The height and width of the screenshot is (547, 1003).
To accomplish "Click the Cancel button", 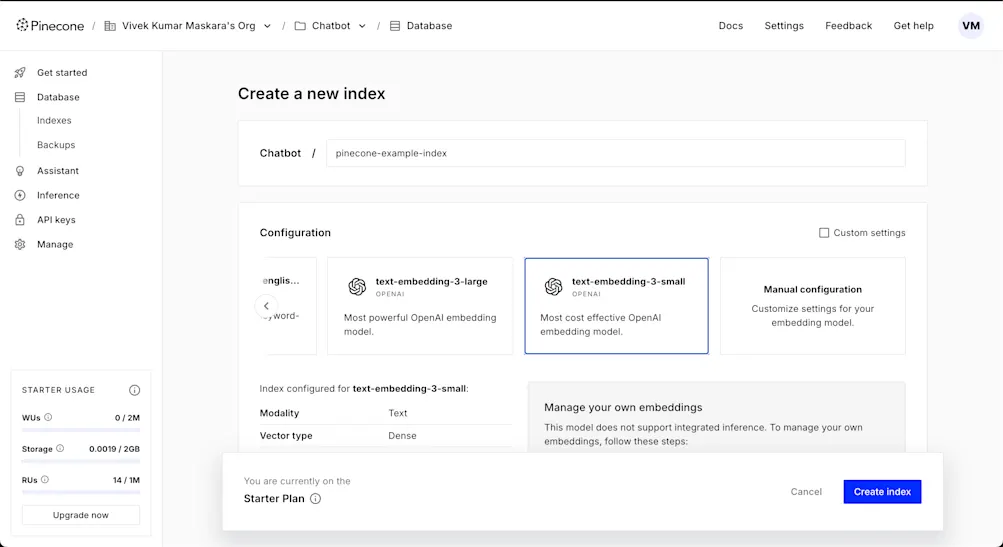I will pos(806,491).
